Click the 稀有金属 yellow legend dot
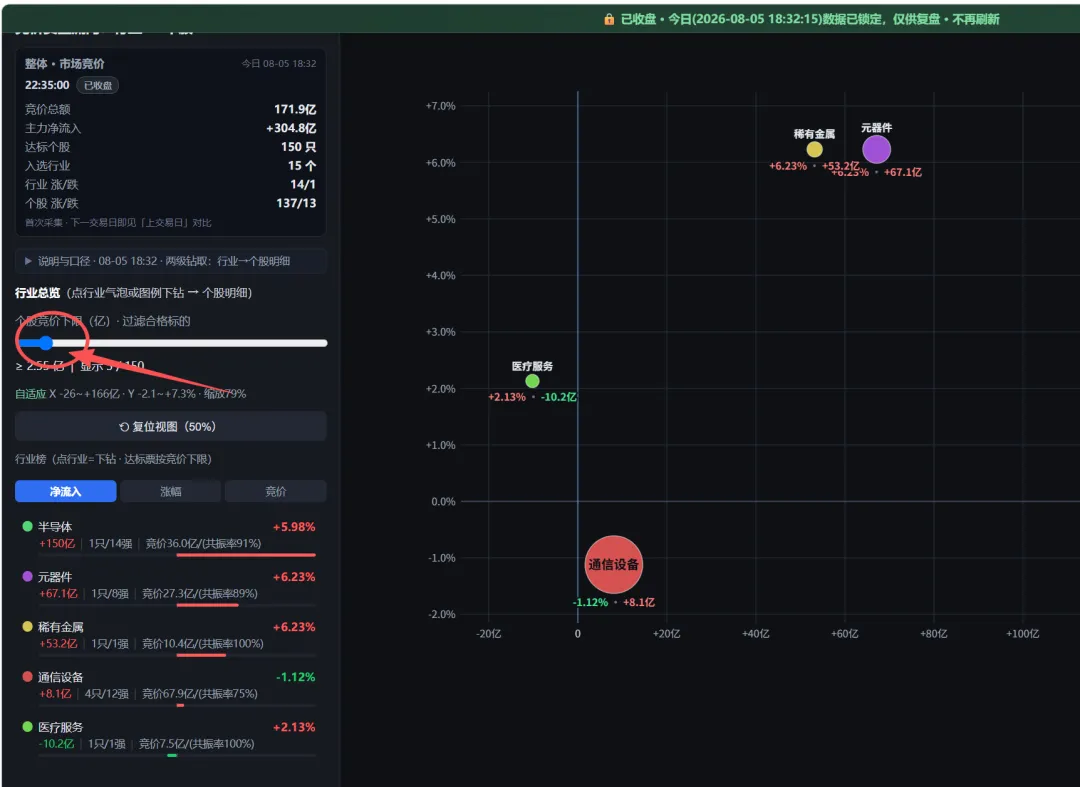 click(x=28, y=627)
